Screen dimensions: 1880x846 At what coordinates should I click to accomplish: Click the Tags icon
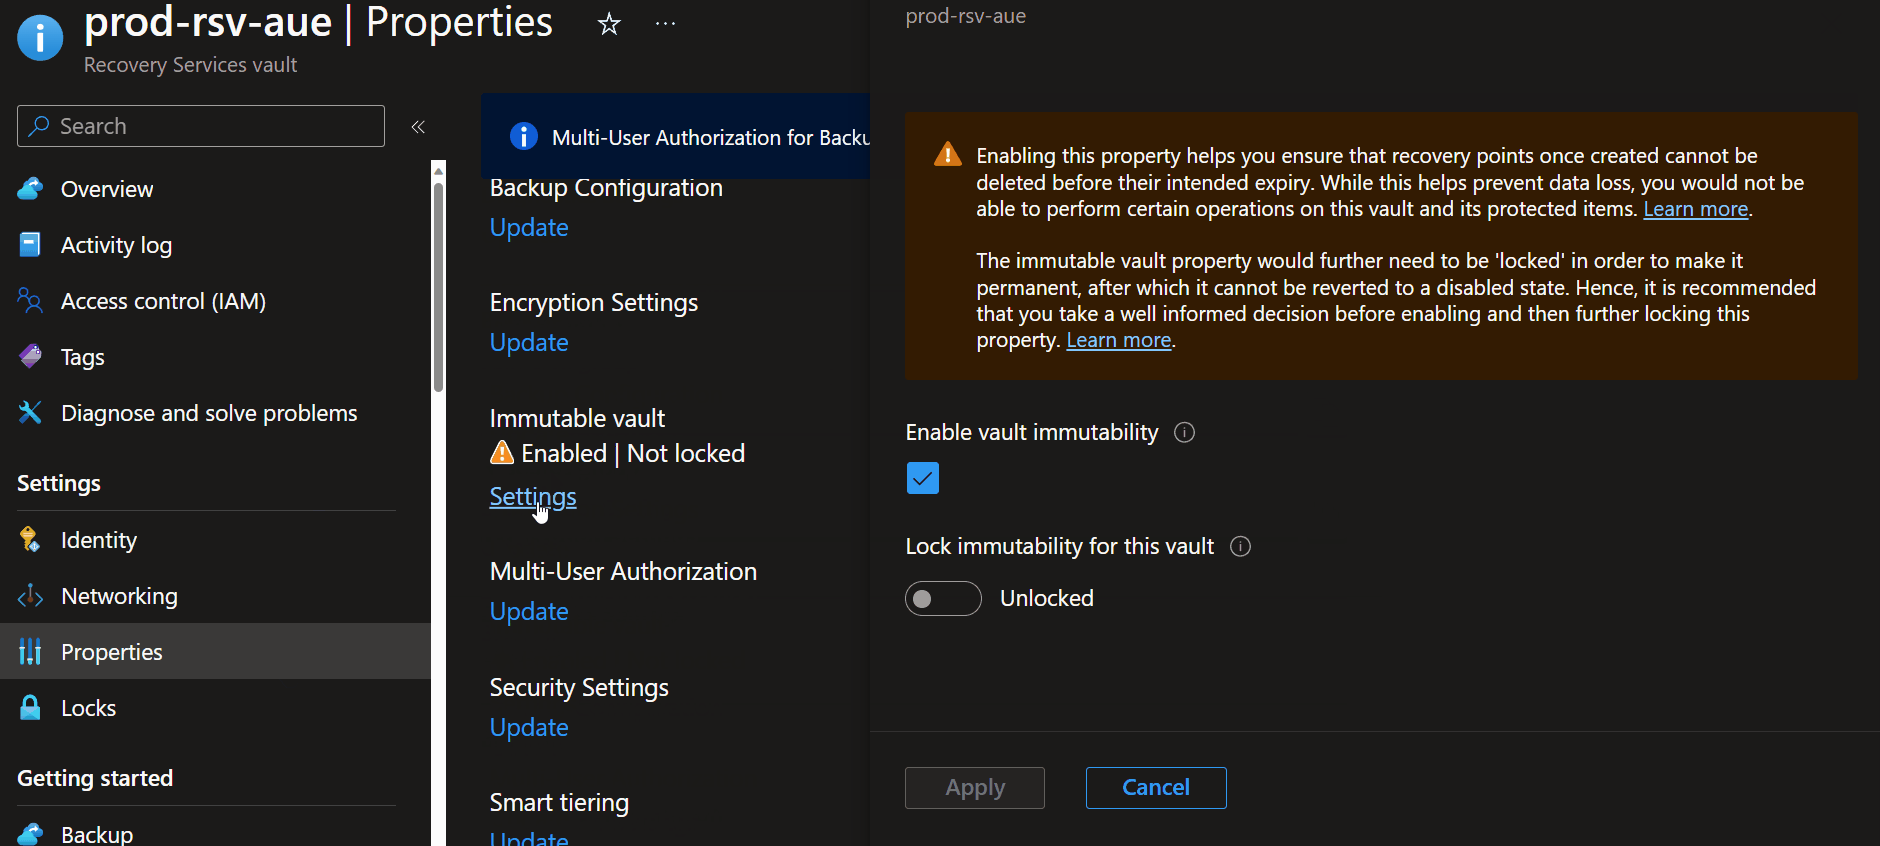pos(31,357)
